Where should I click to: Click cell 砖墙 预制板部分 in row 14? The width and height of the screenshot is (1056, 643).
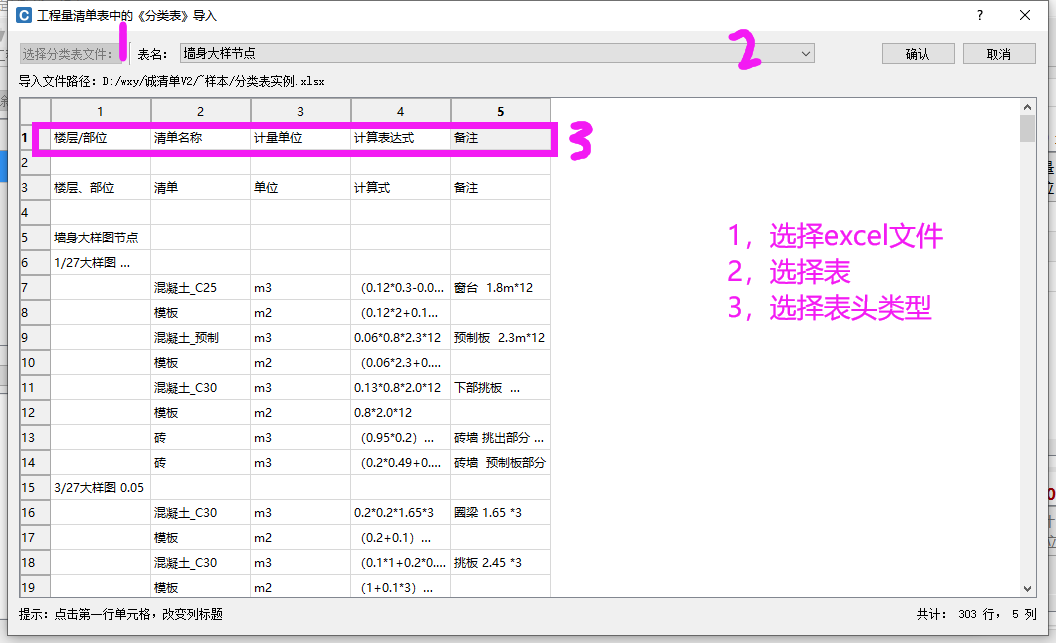tap(500, 463)
